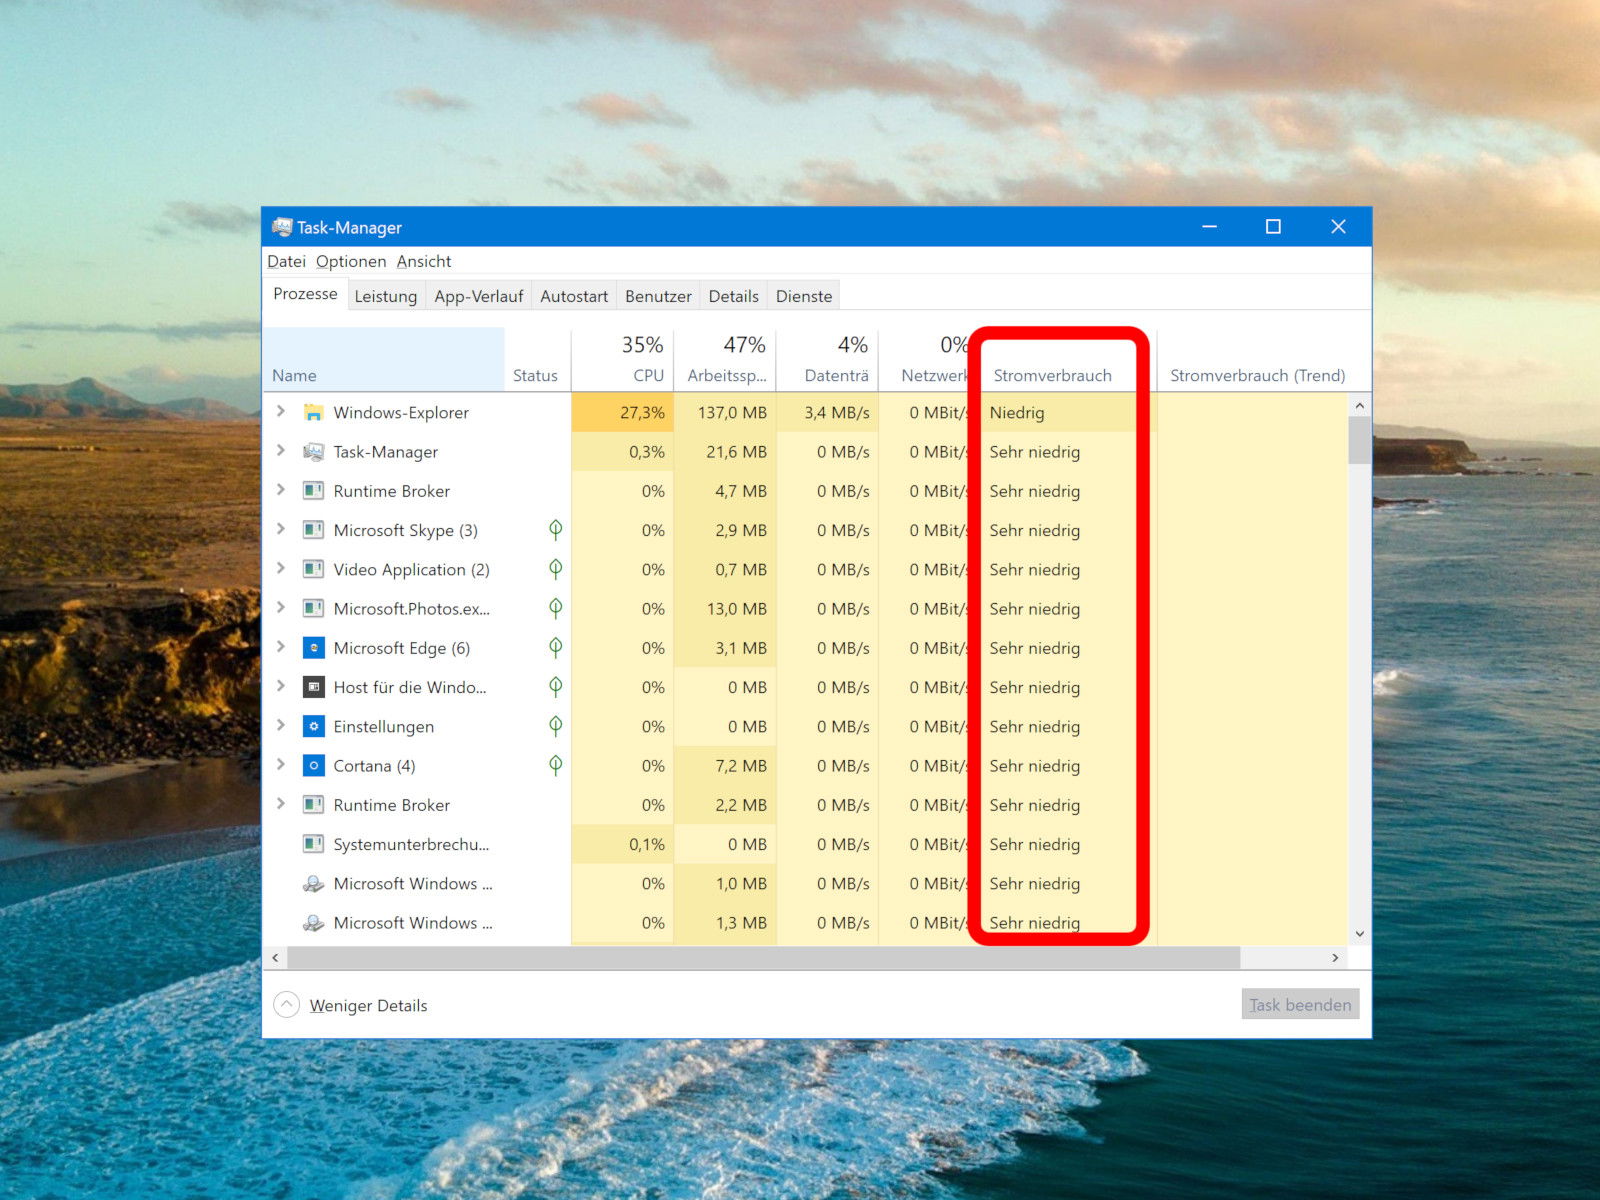Sort by Stromverbrauch (Trend) column header
The width and height of the screenshot is (1600, 1200).
coord(1257,360)
